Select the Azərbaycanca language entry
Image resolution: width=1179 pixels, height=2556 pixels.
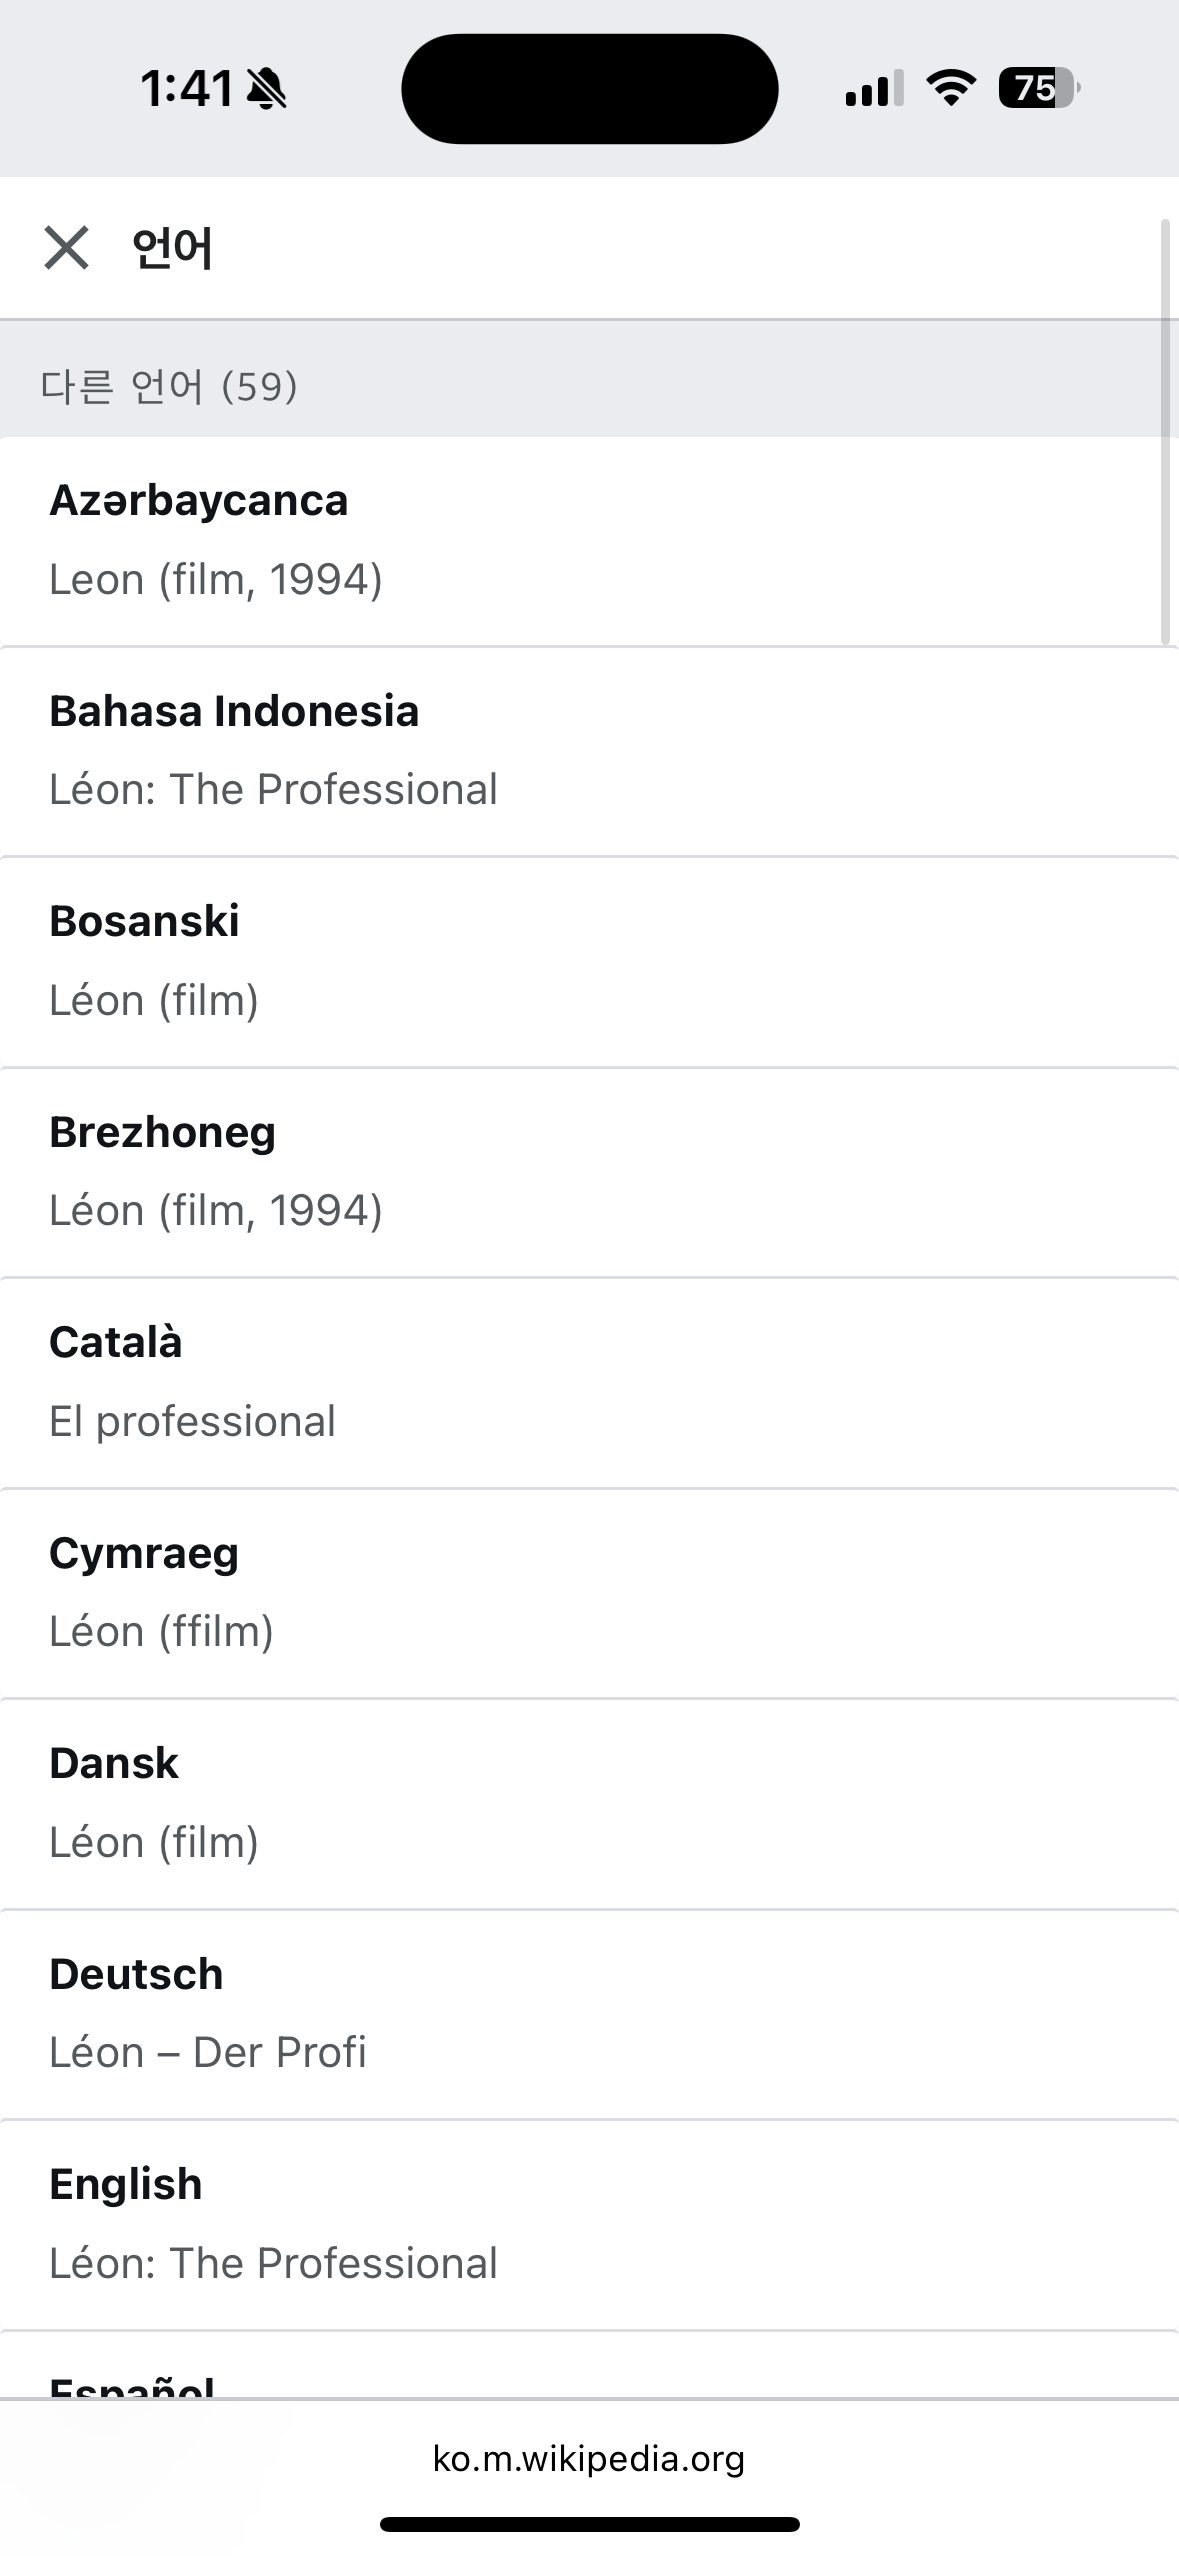coord(589,541)
